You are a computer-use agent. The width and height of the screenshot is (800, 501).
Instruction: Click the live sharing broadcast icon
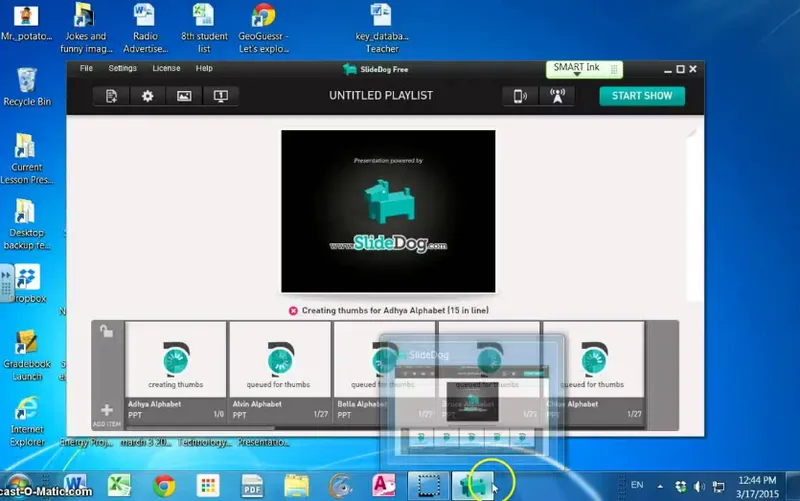(x=557, y=96)
